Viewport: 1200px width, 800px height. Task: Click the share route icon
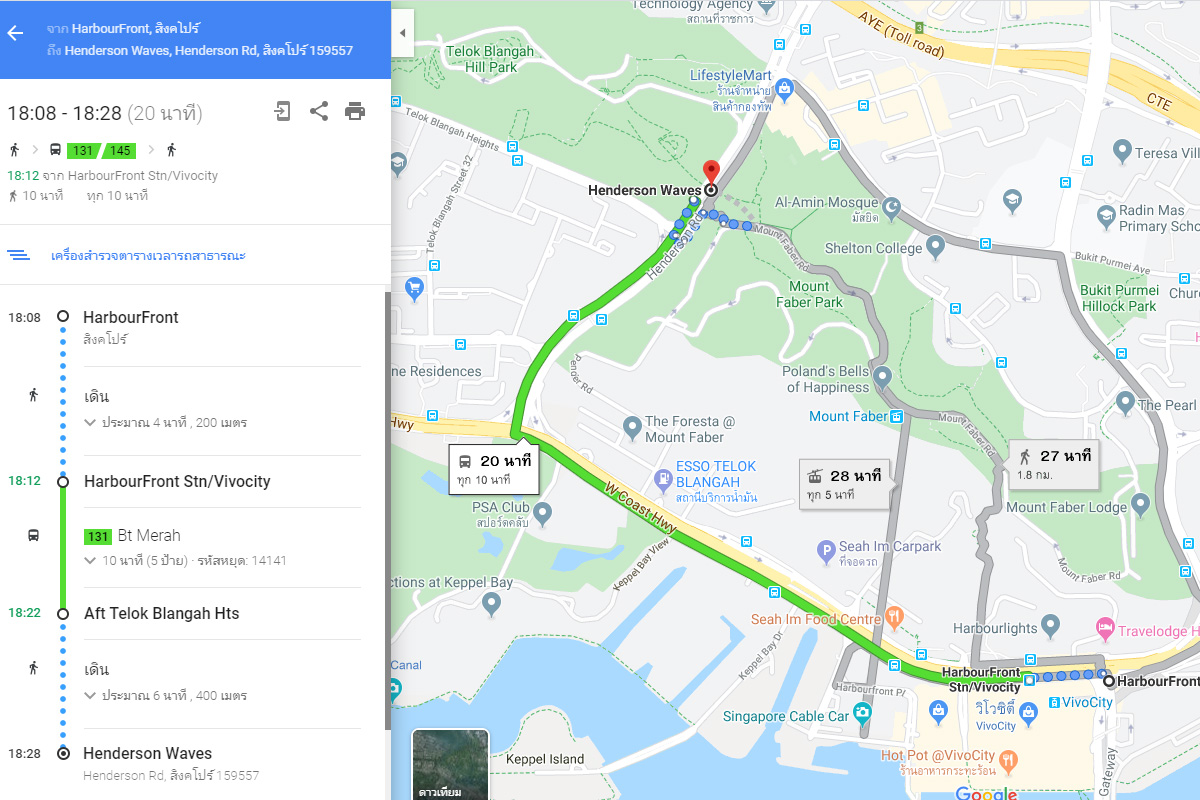(x=319, y=111)
